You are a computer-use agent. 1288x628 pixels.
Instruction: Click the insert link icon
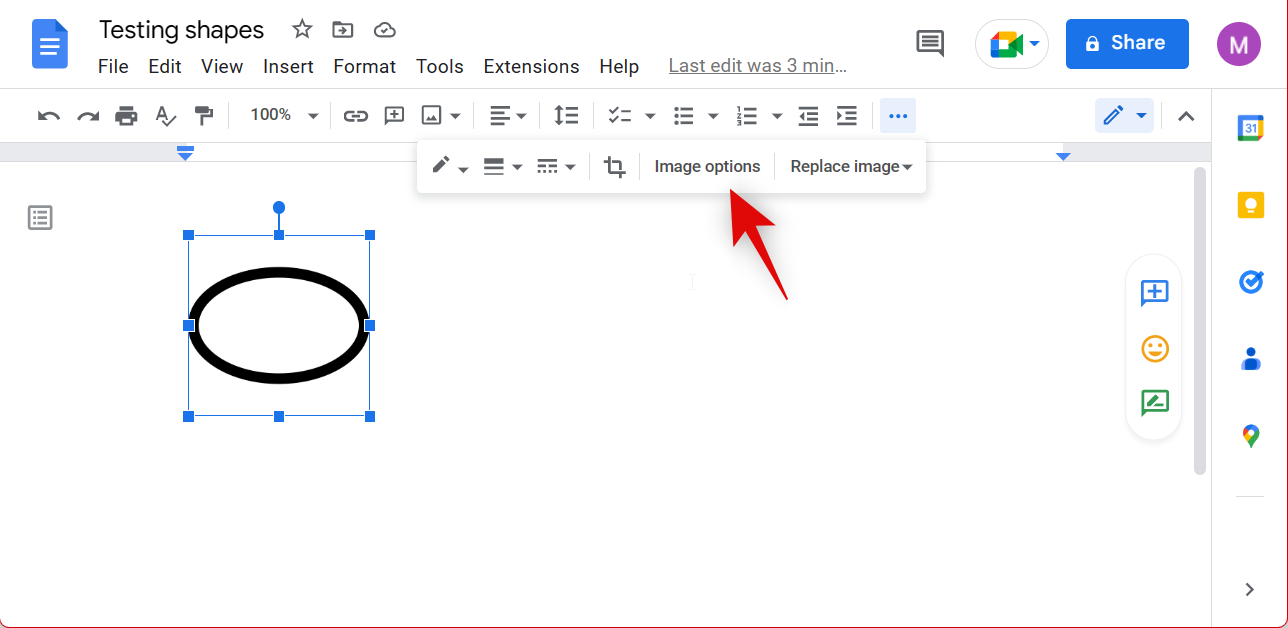pyautogui.click(x=355, y=116)
